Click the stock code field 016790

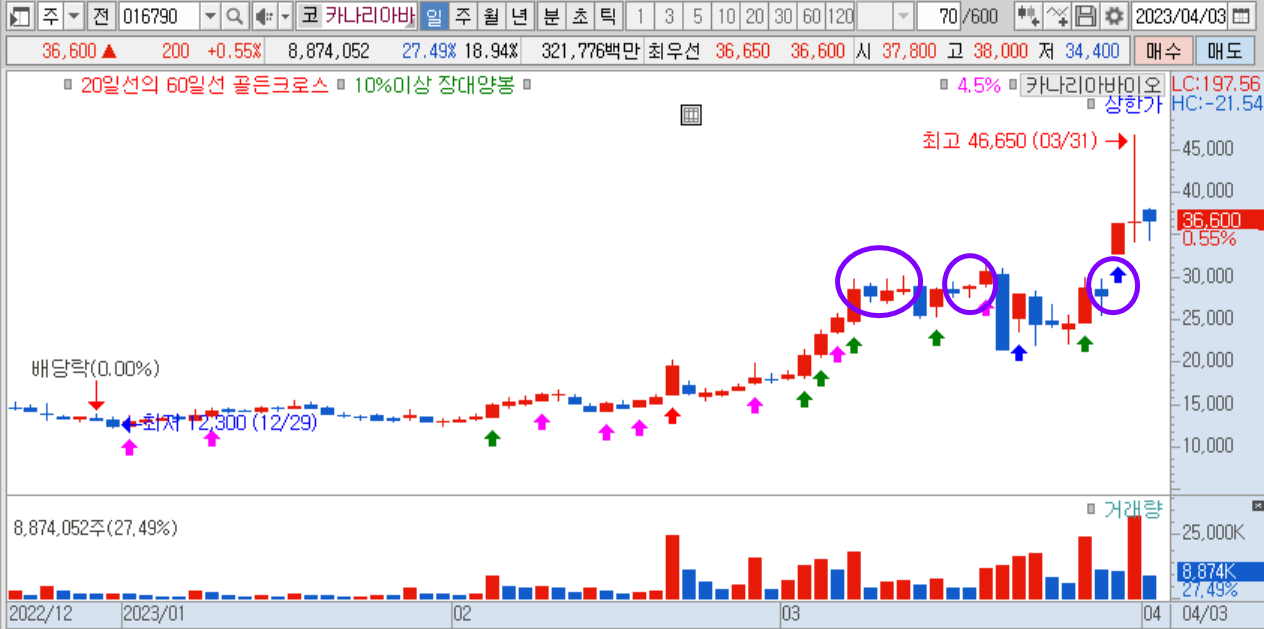pos(158,15)
